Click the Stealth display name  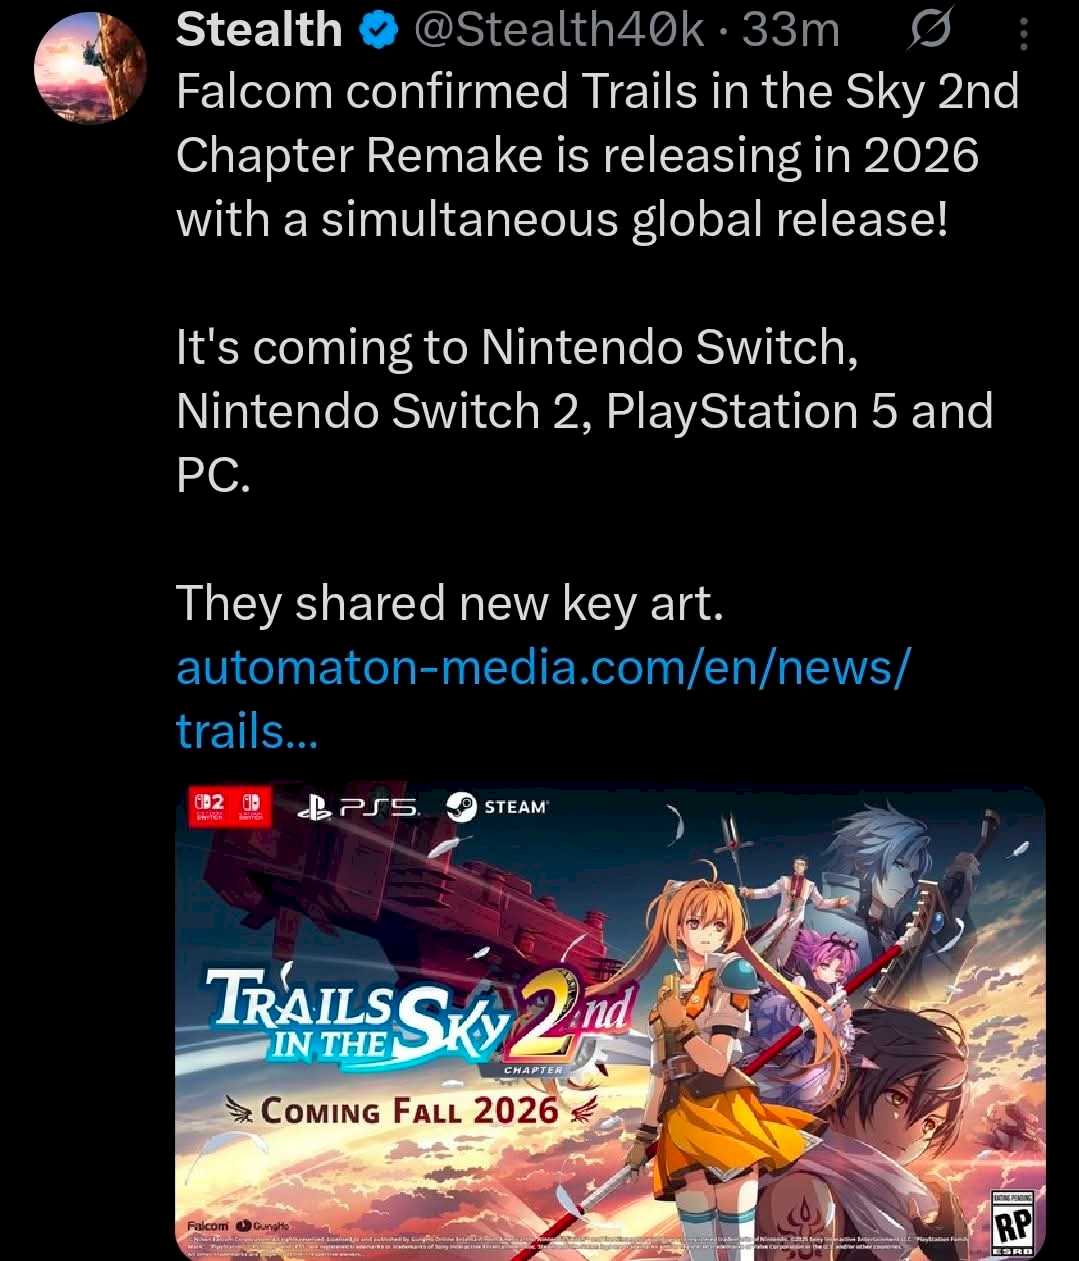point(258,31)
